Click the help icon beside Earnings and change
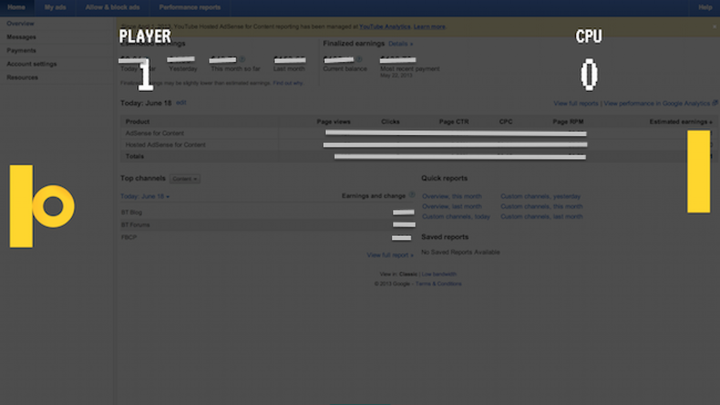The height and width of the screenshot is (405, 720). [x=412, y=196]
